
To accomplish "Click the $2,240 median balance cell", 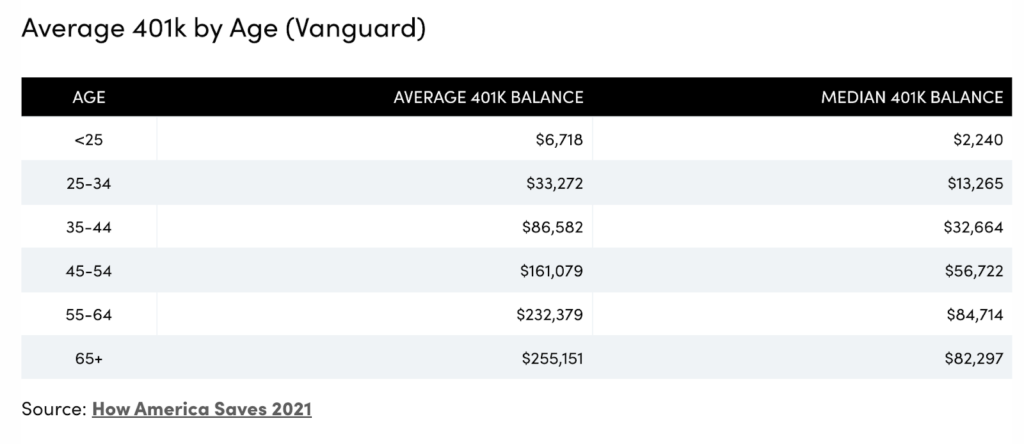I will (x=978, y=140).
